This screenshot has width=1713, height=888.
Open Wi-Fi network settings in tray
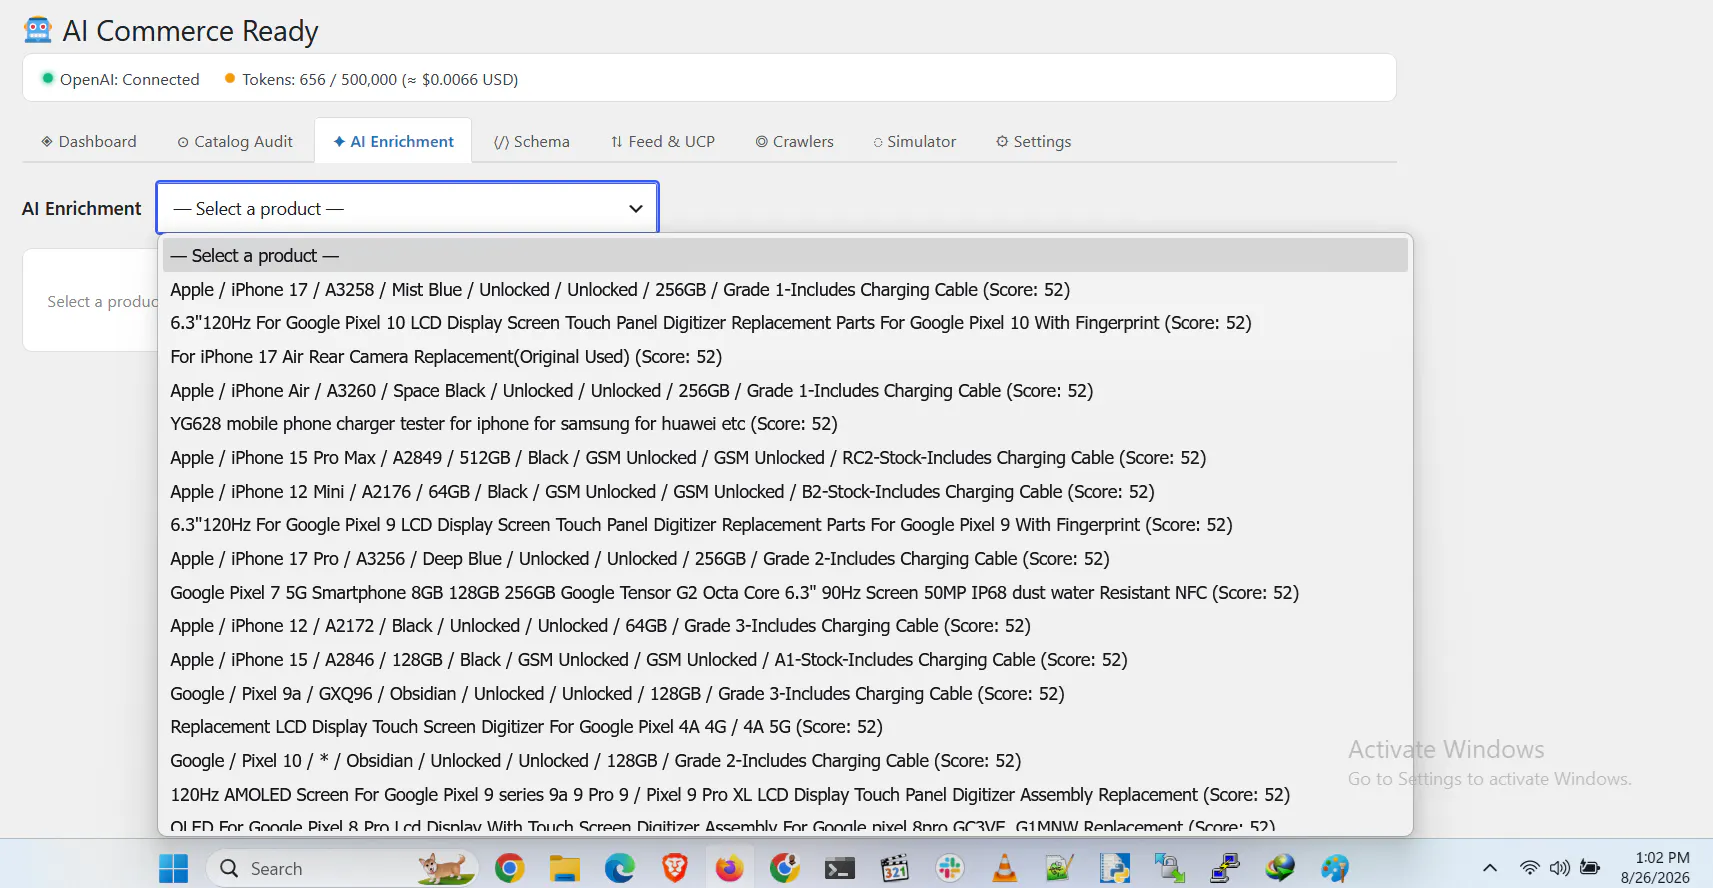tap(1529, 868)
